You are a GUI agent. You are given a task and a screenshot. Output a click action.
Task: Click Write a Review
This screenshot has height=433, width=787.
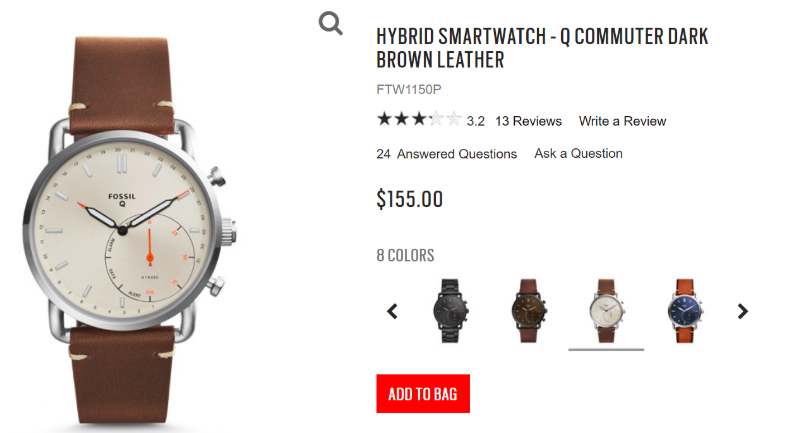point(622,121)
